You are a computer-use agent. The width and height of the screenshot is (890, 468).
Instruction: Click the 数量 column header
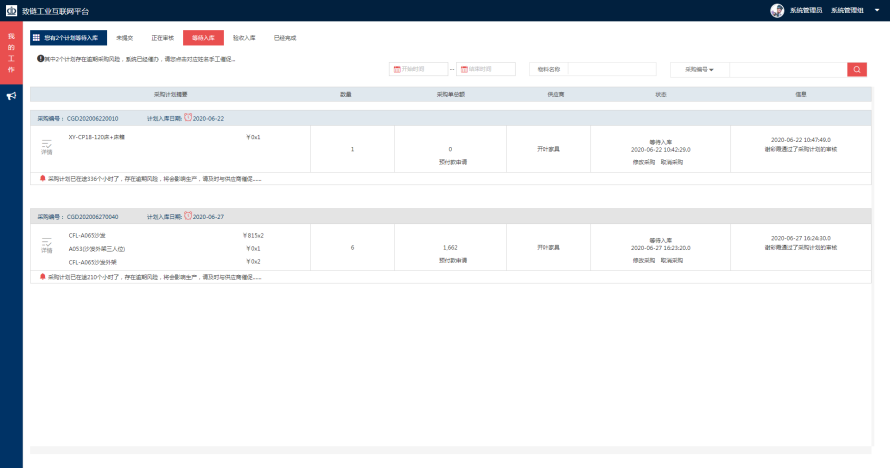click(346, 94)
